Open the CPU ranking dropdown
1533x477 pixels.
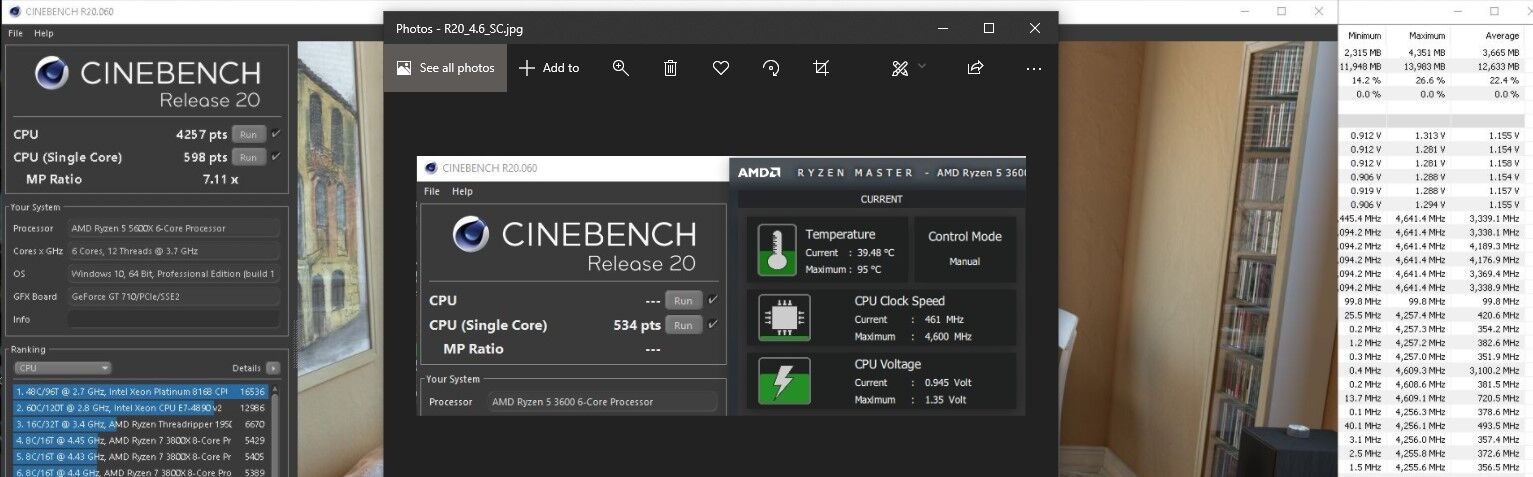coord(63,368)
